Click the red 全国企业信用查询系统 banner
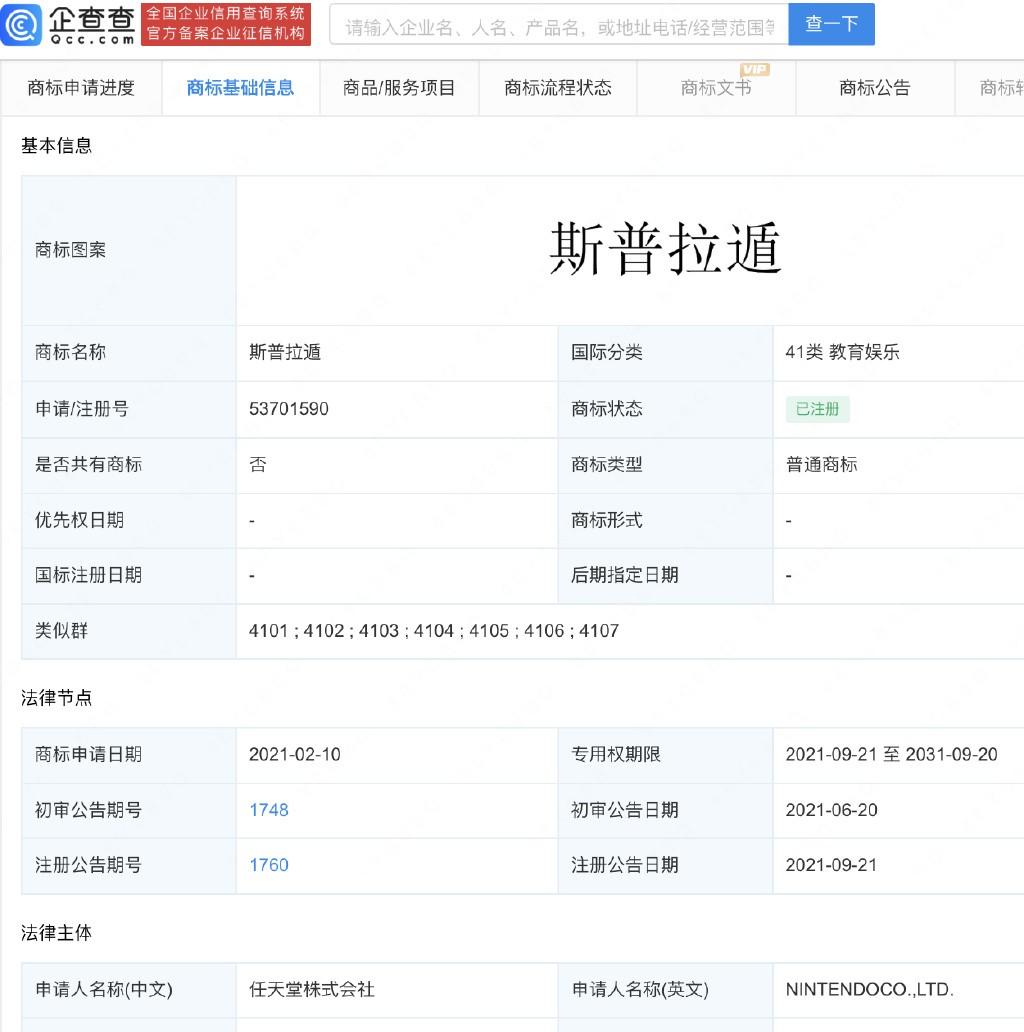The height and width of the screenshot is (1032, 1024). [226, 24]
